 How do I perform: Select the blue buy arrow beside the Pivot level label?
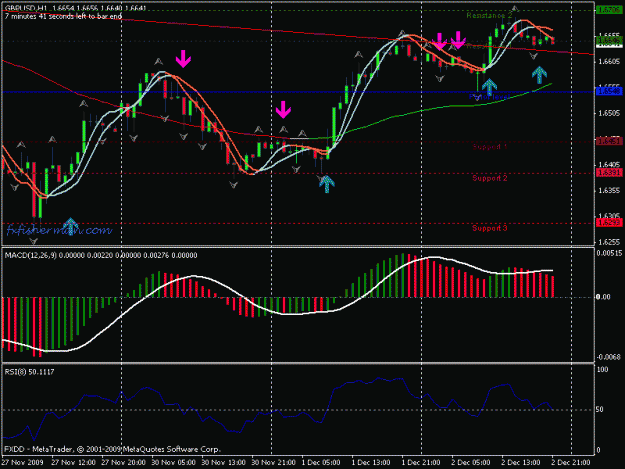489,88
